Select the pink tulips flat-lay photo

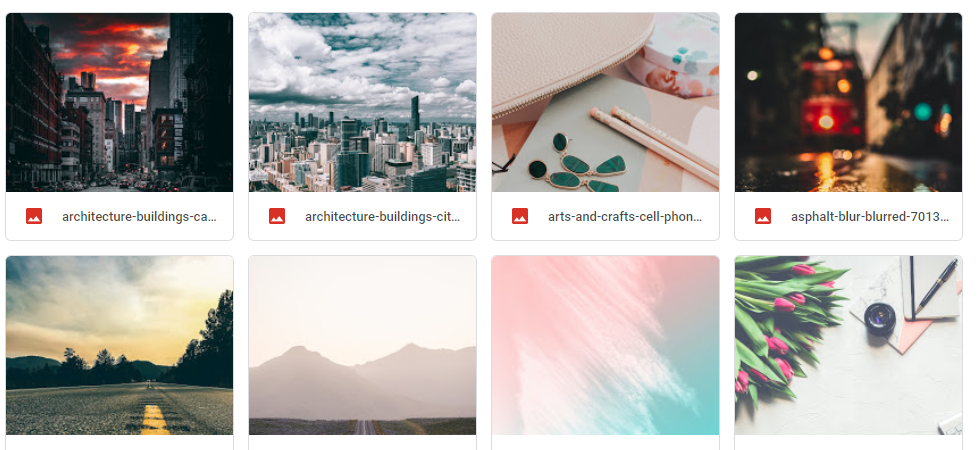(849, 346)
